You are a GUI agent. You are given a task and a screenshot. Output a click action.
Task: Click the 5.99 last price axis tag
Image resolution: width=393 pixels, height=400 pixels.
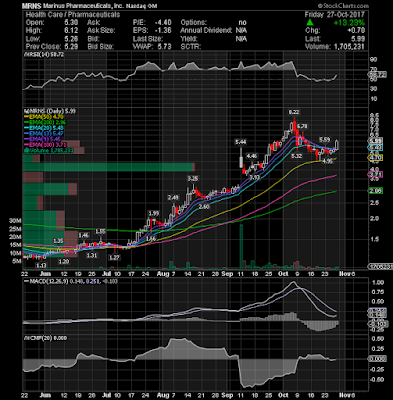[376, 141]
